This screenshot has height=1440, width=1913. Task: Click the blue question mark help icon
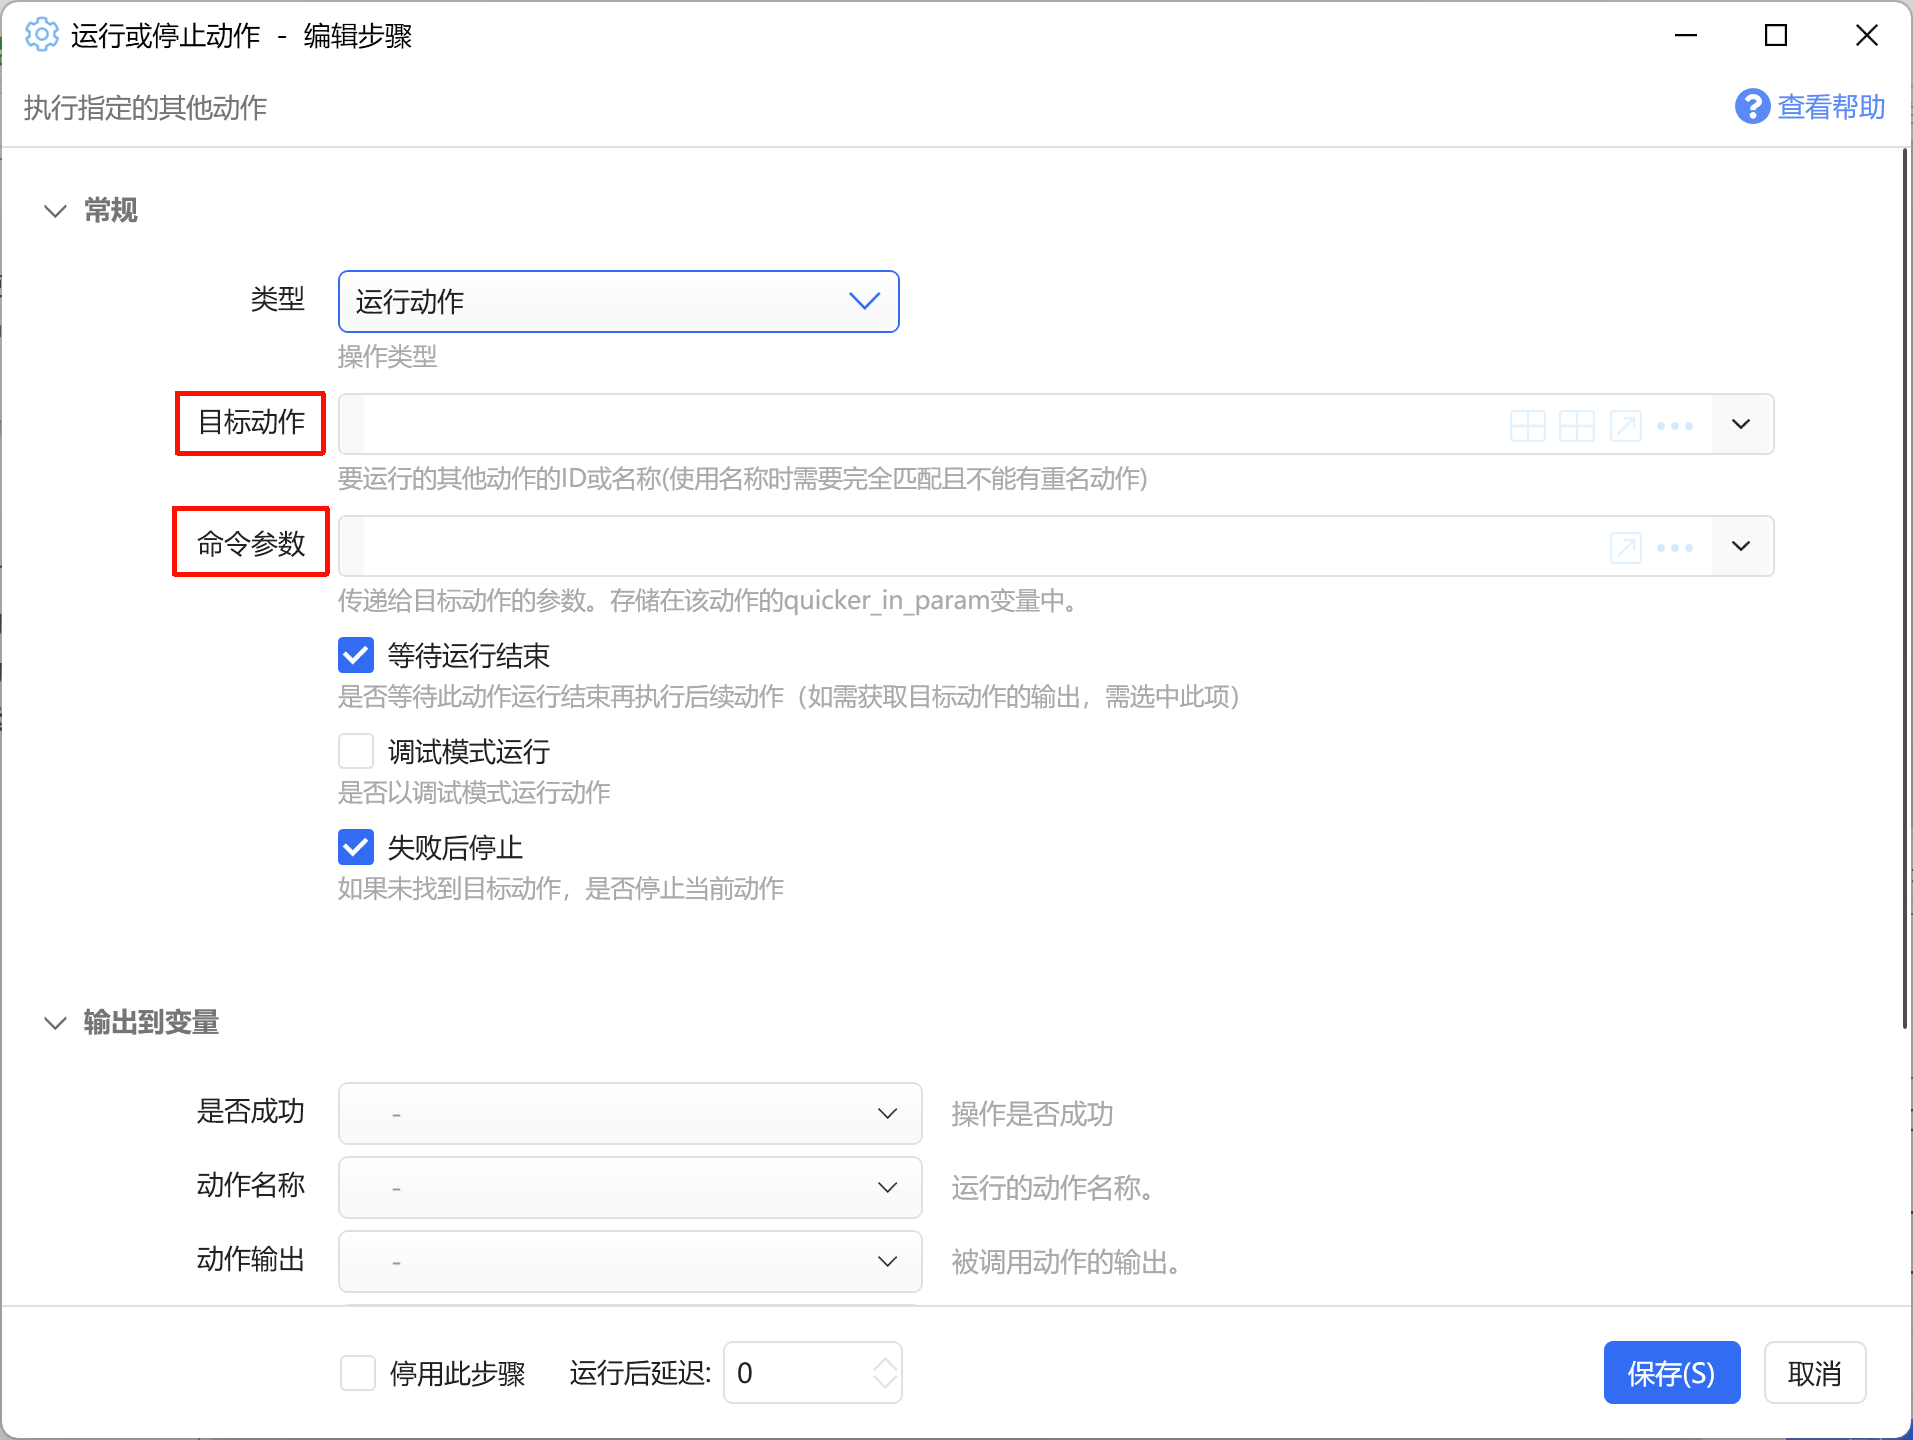tap(1752, 106)
